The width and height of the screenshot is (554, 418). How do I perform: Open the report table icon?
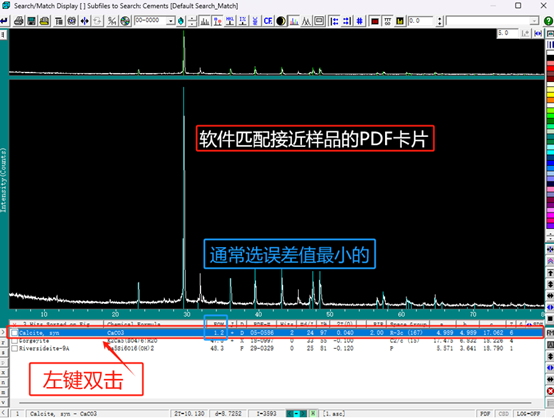(x=59, y=21)
